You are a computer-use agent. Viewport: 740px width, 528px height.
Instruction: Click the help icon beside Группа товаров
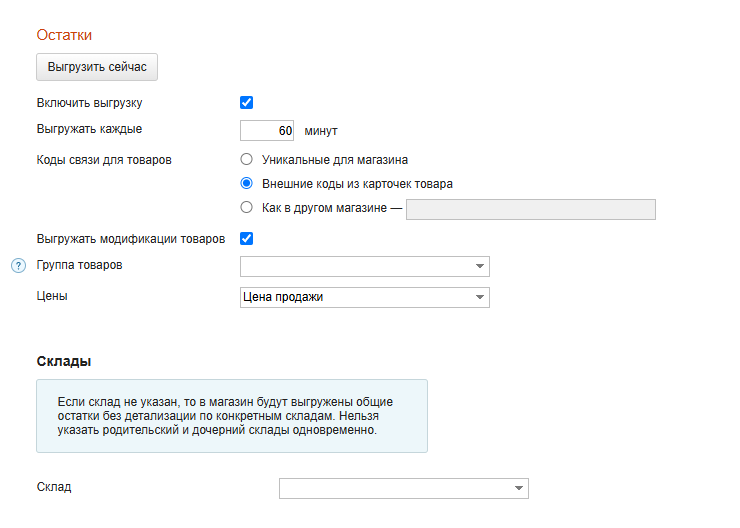pos(17,266)
